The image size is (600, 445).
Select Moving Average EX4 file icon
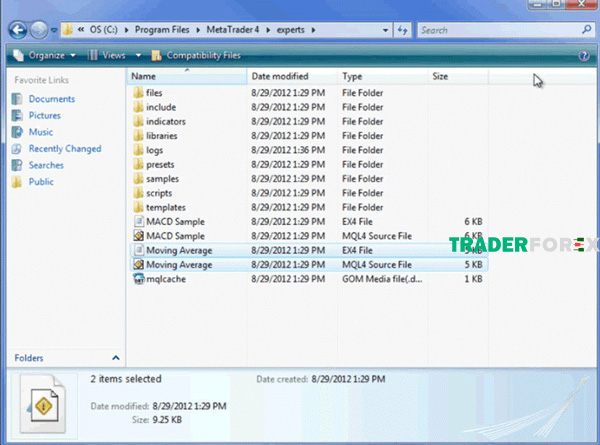(138, 250)
